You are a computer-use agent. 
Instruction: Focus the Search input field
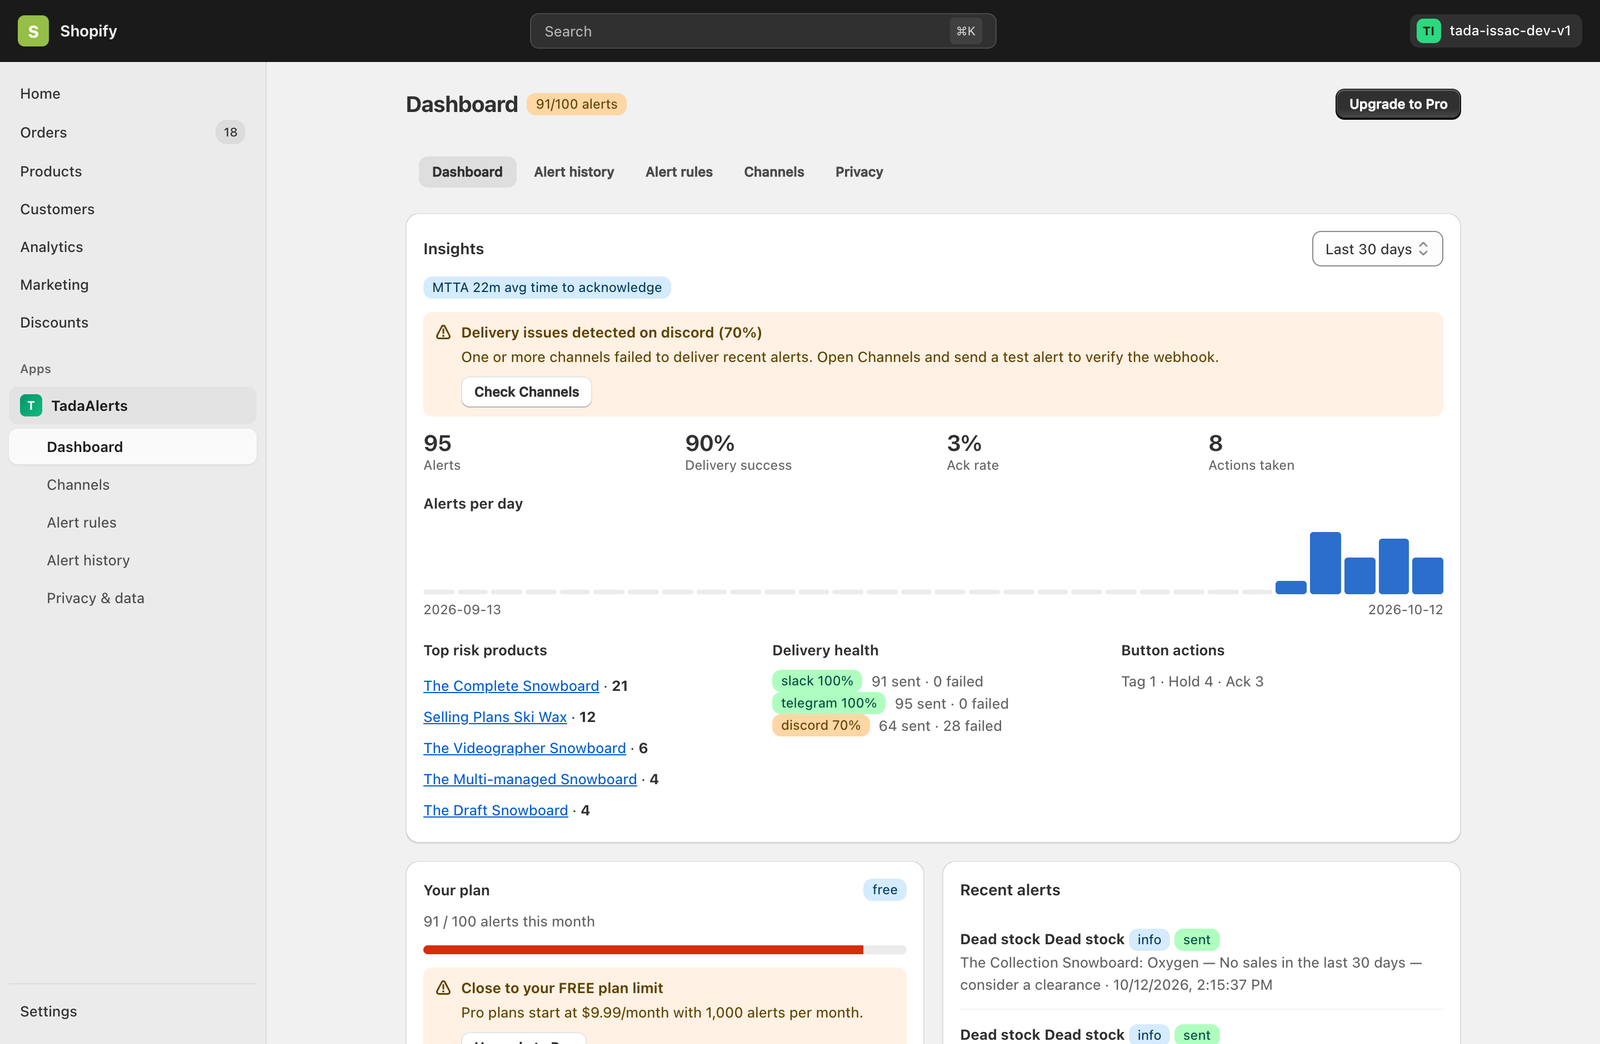pyautogui.click(x=763, y=31)
